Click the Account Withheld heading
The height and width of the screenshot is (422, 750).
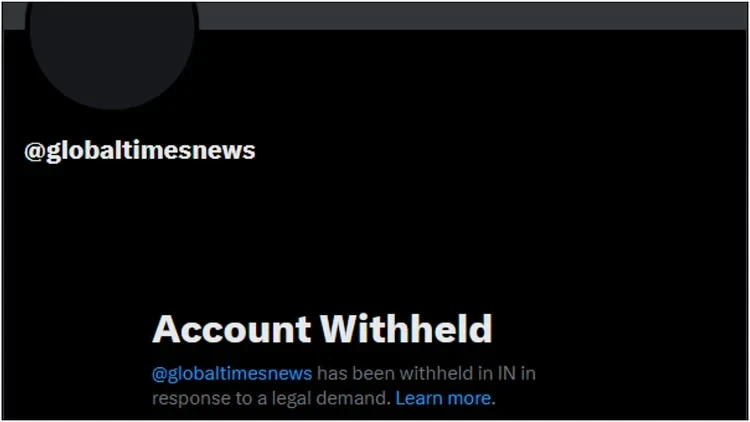click(322, 329)
